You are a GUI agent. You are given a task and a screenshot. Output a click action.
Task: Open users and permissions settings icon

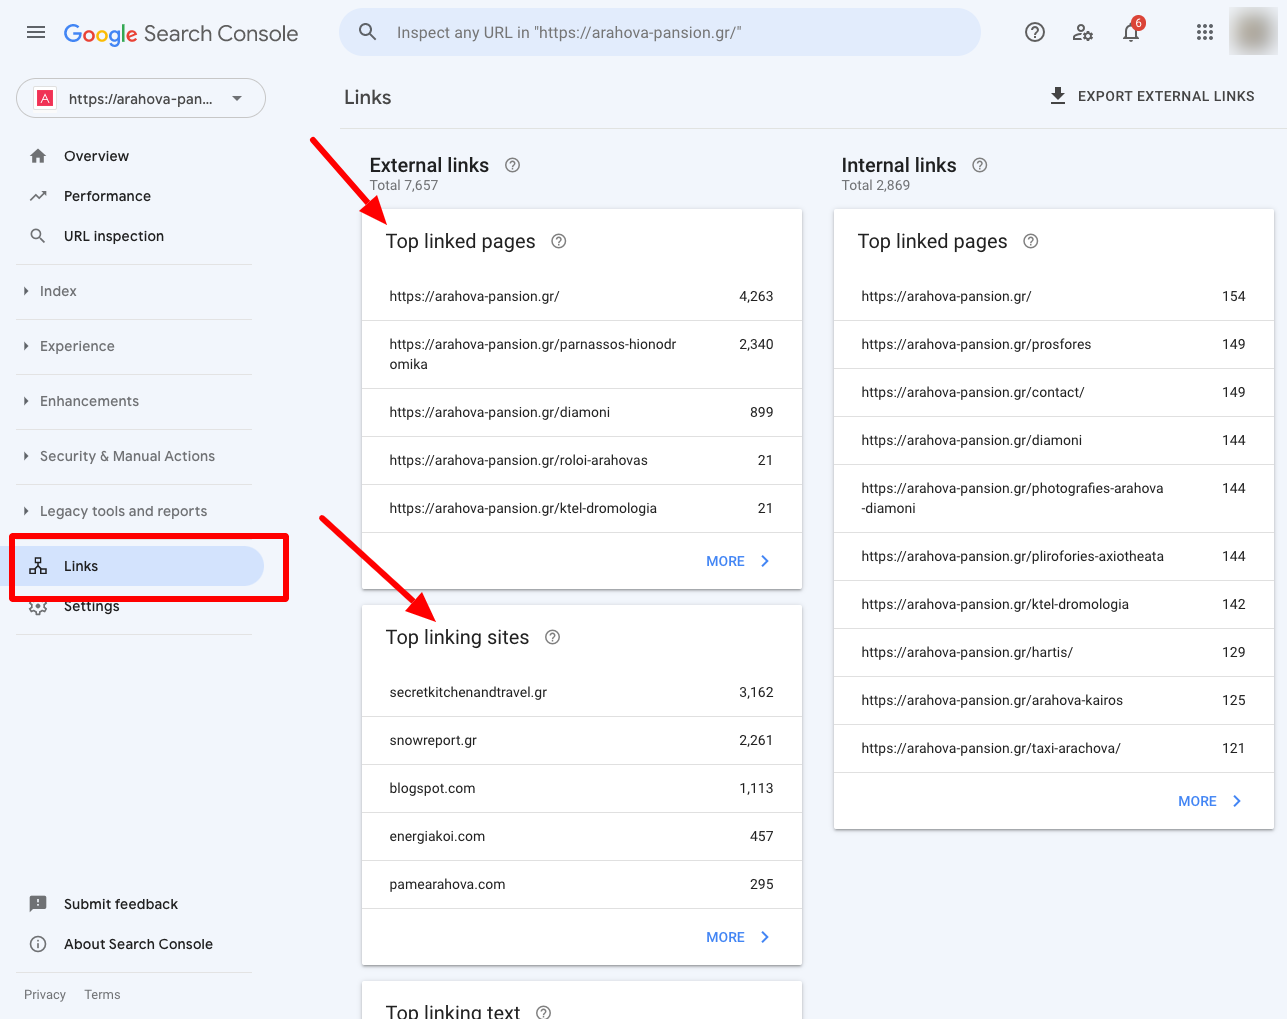1083,32
